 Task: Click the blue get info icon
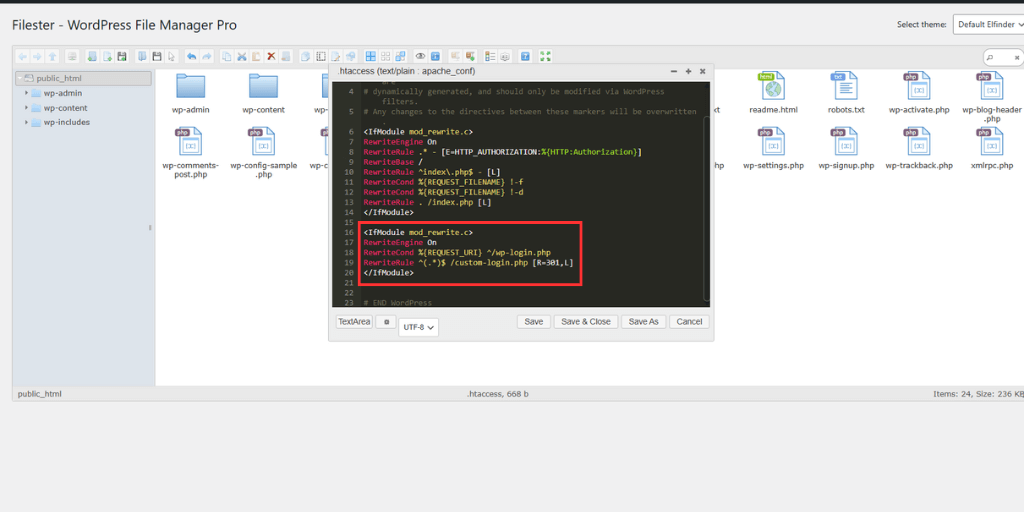tap(435, 56)
